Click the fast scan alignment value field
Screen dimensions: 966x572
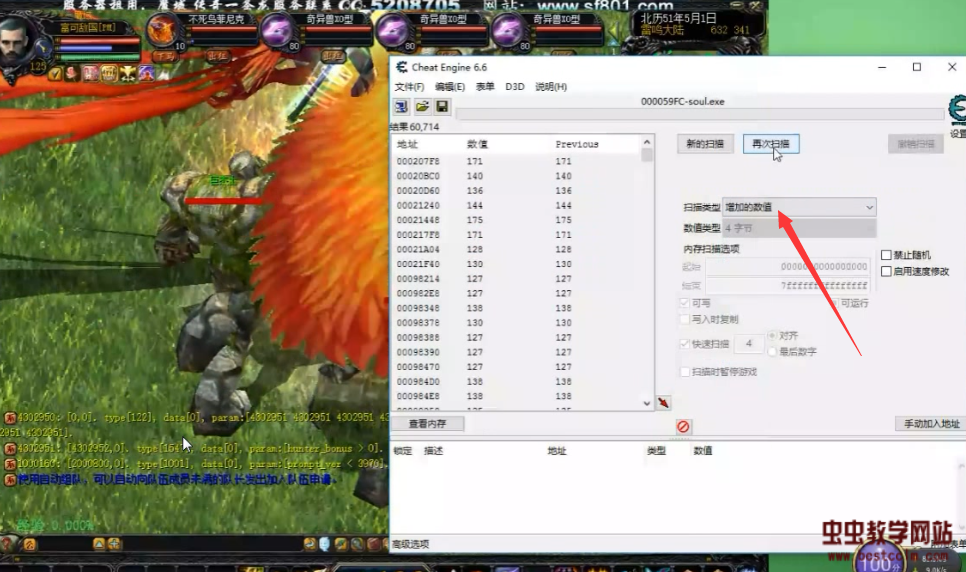(749, 344)
